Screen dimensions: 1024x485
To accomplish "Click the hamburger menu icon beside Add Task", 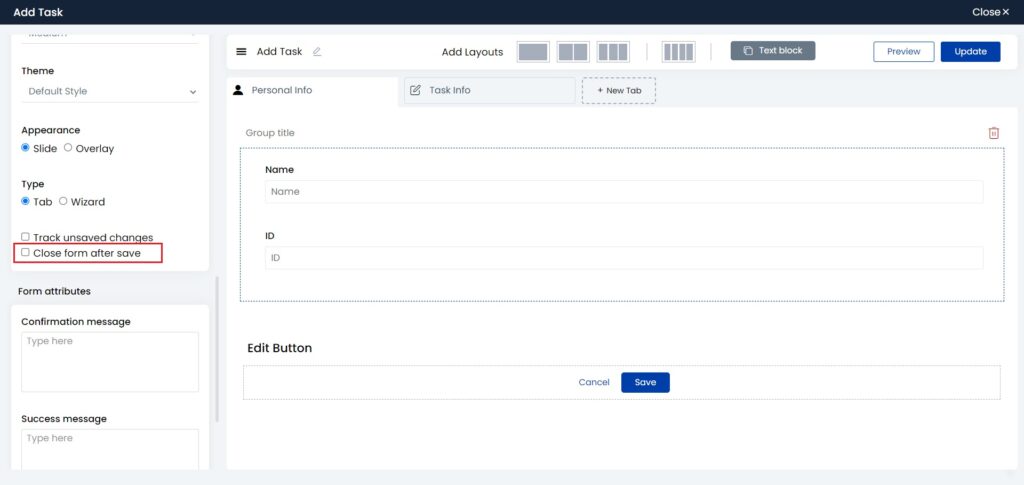I will point(241,52).
